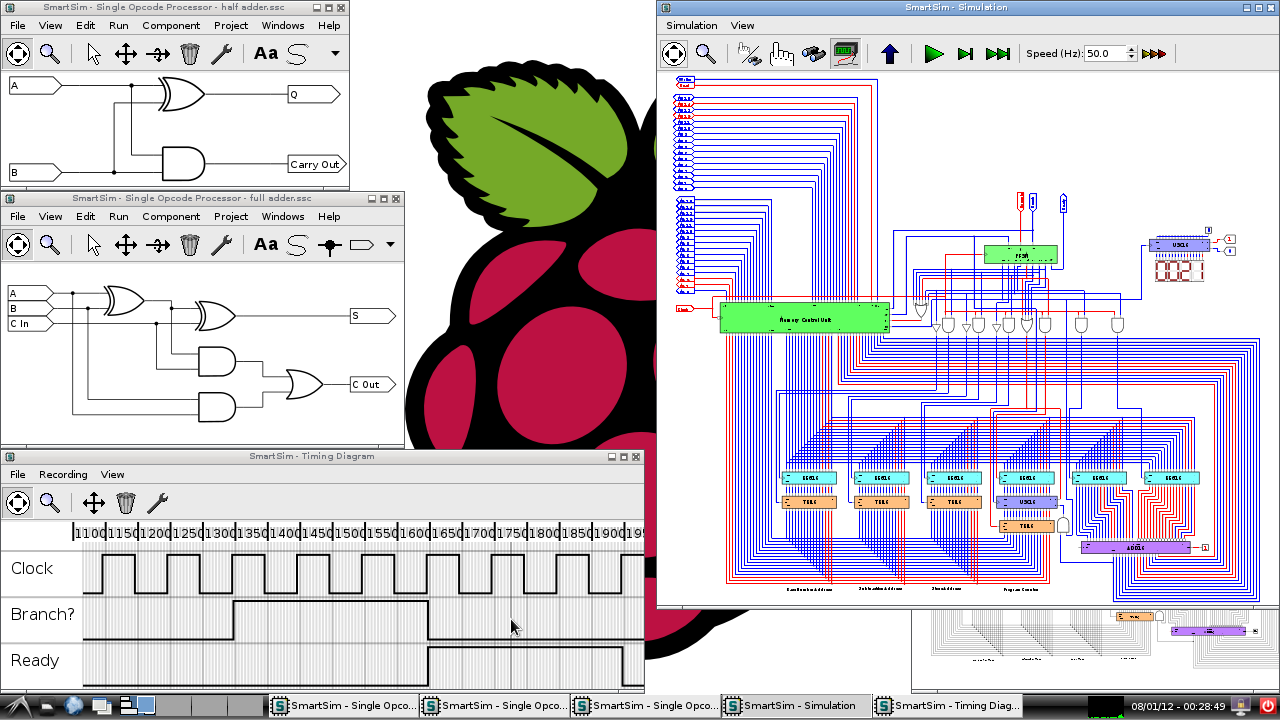
Task: Click the C Out pin in full adder
Action: tap(373, 384)
